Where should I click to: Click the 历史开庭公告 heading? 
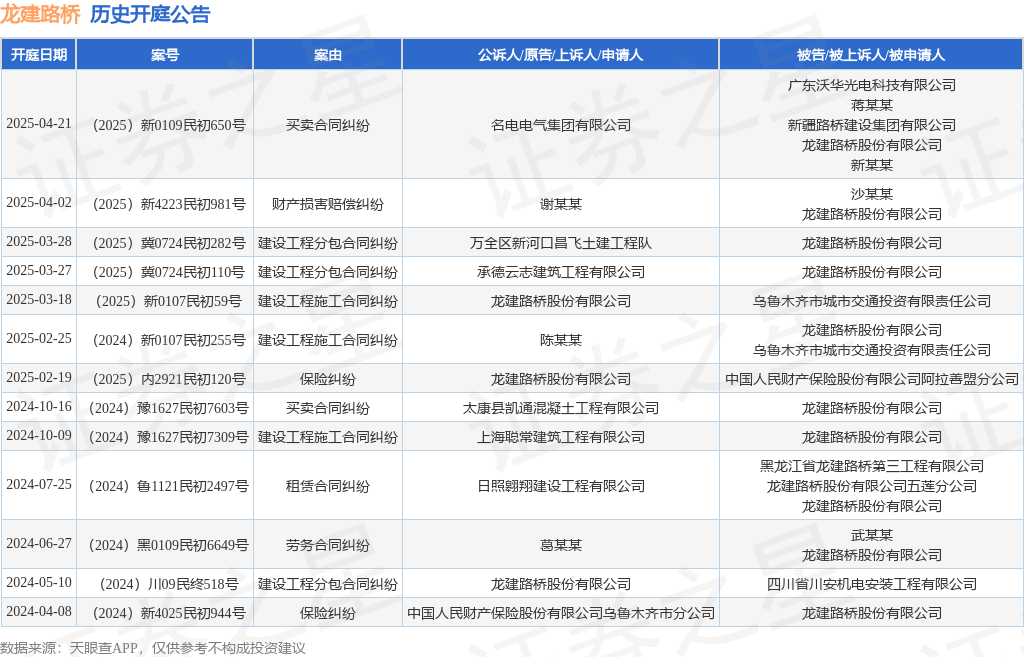[x=150, y=14]
